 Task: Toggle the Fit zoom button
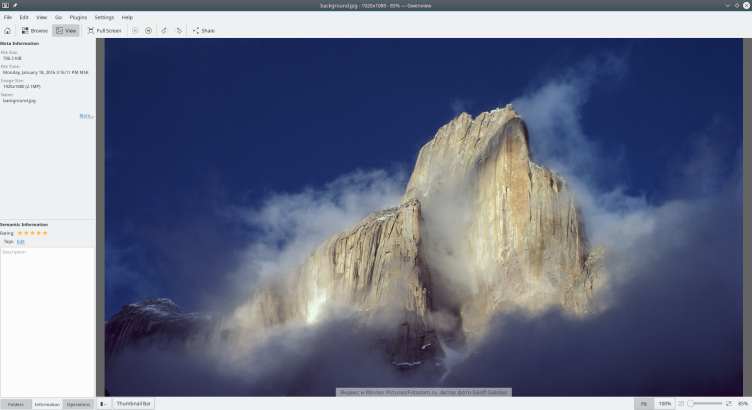pos(644,404)
